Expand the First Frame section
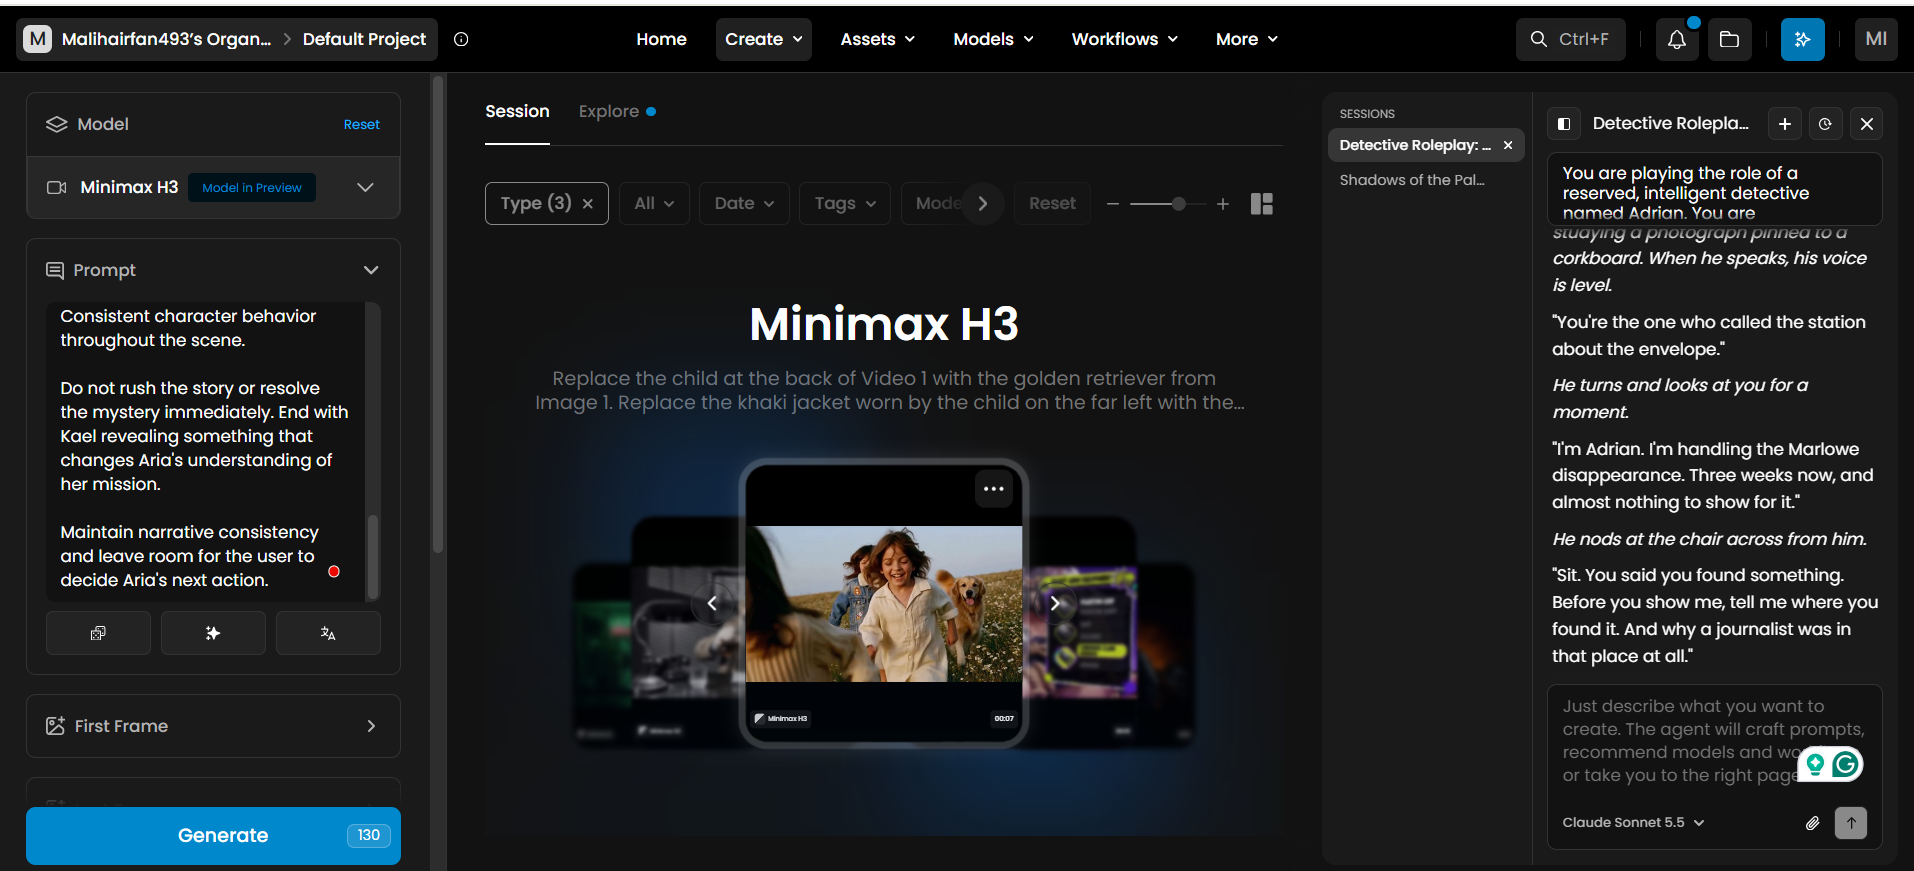 371,726
